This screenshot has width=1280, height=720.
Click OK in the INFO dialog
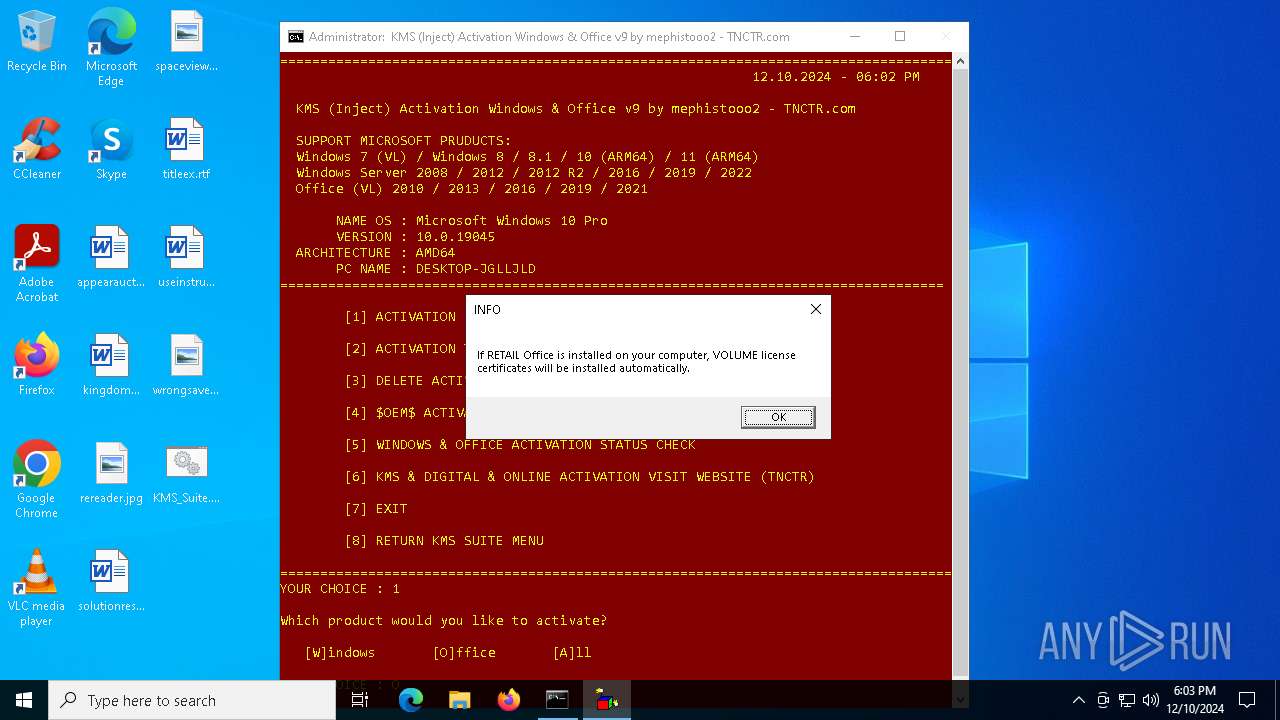coord(778,417)
